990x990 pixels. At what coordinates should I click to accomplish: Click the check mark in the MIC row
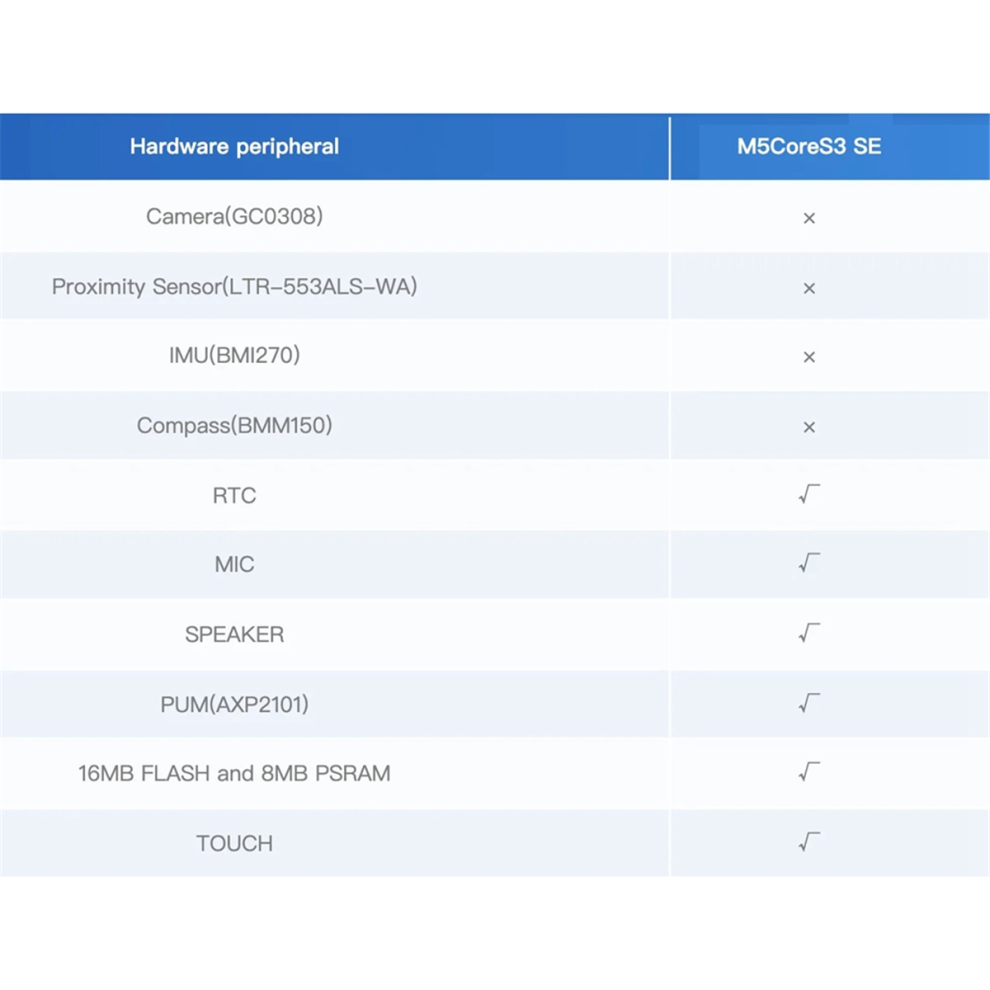point(809,563)
